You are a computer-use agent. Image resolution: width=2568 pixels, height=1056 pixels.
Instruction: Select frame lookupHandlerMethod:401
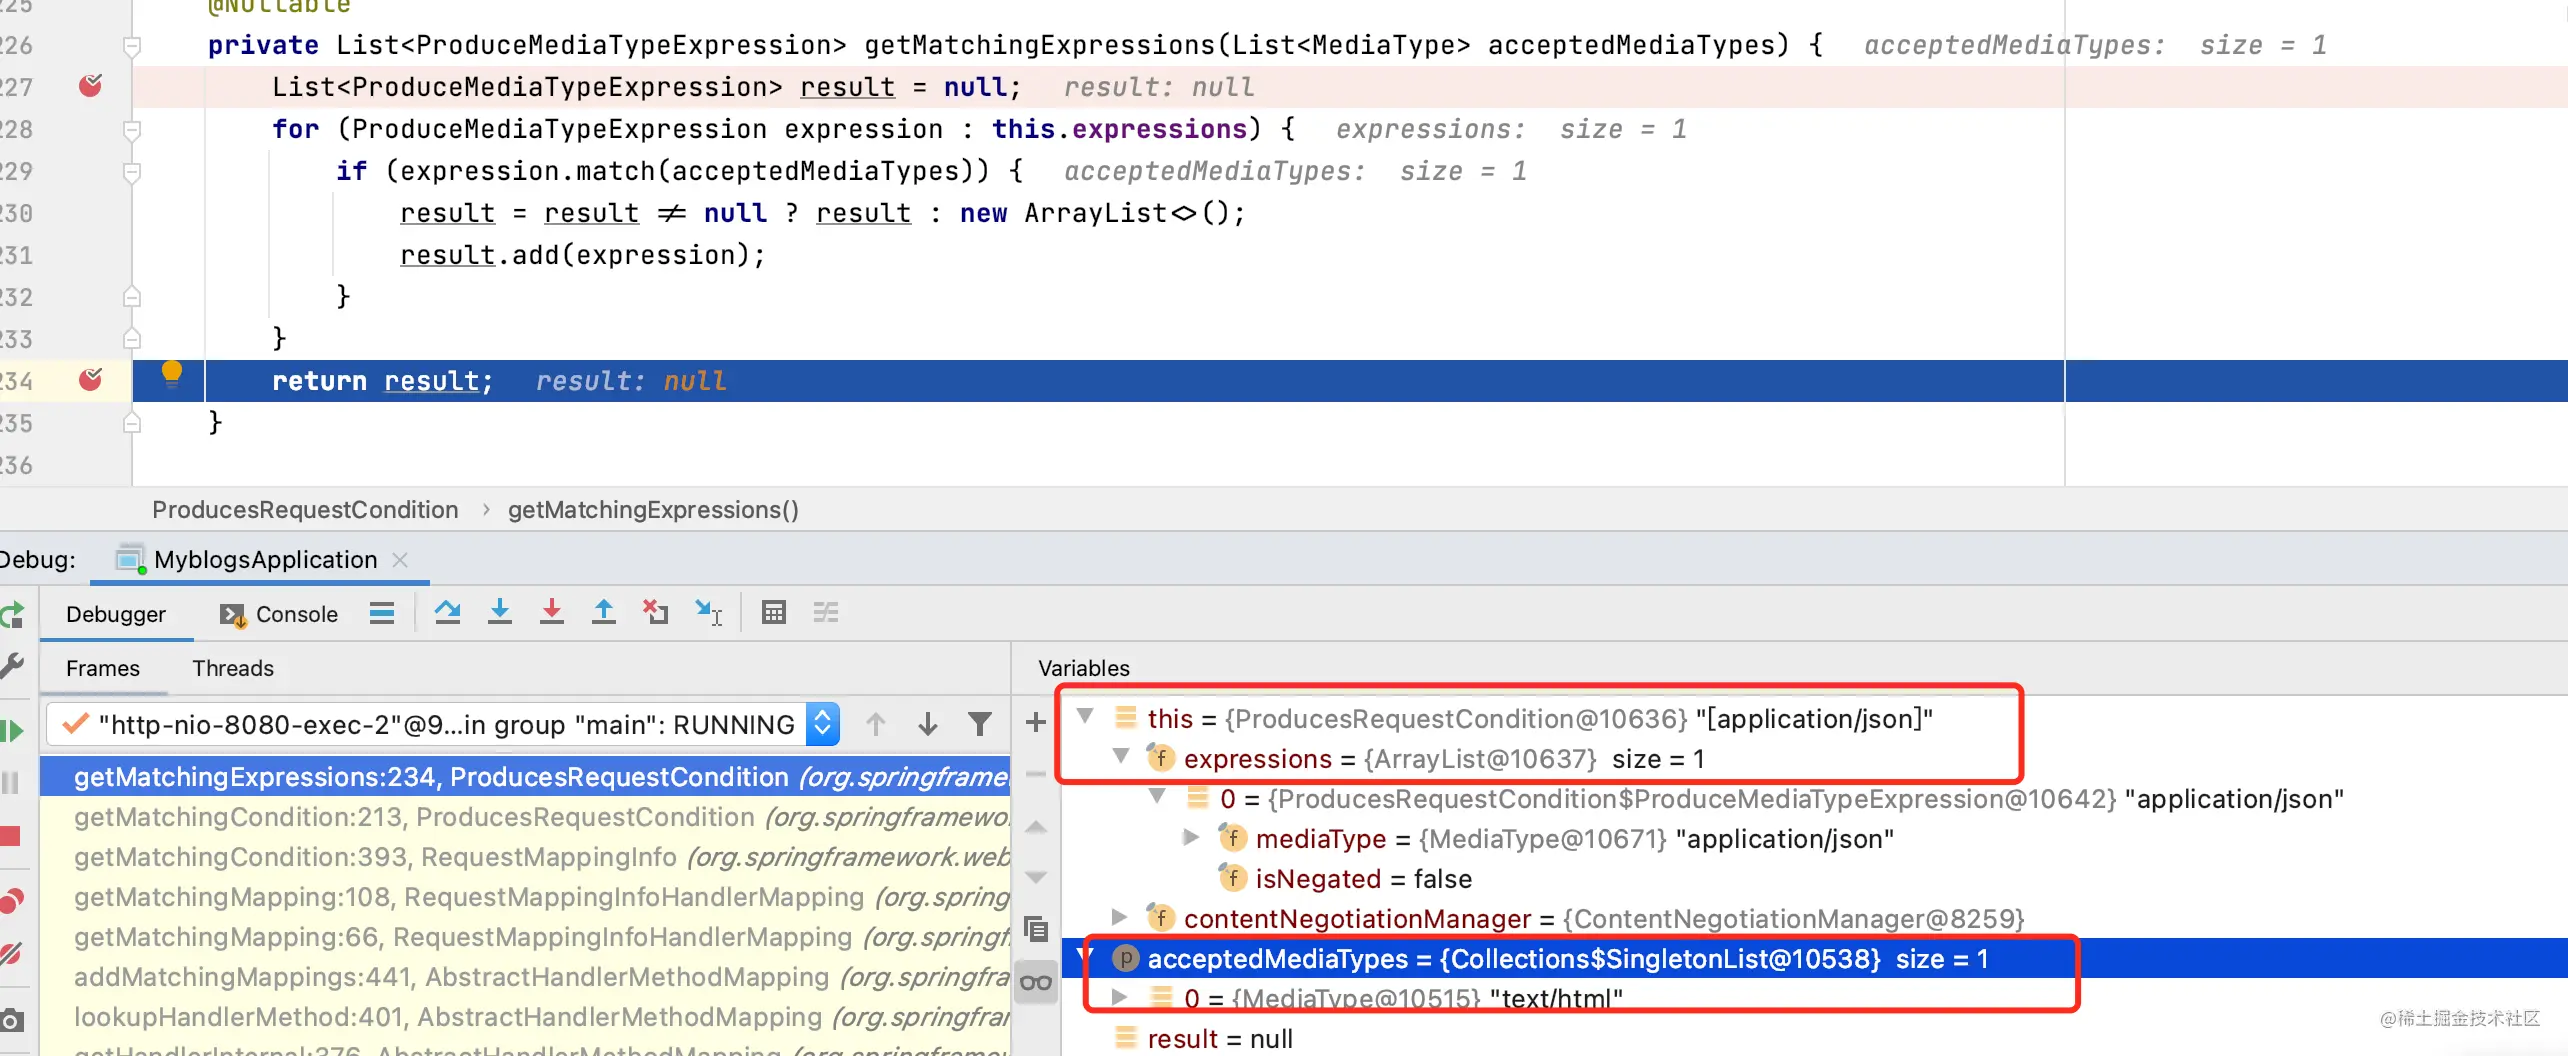coord(525,1017)
